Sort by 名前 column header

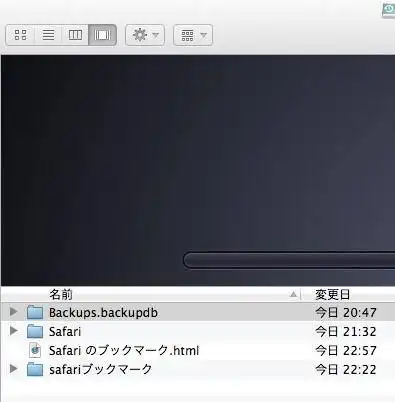[x=60, y=295]
